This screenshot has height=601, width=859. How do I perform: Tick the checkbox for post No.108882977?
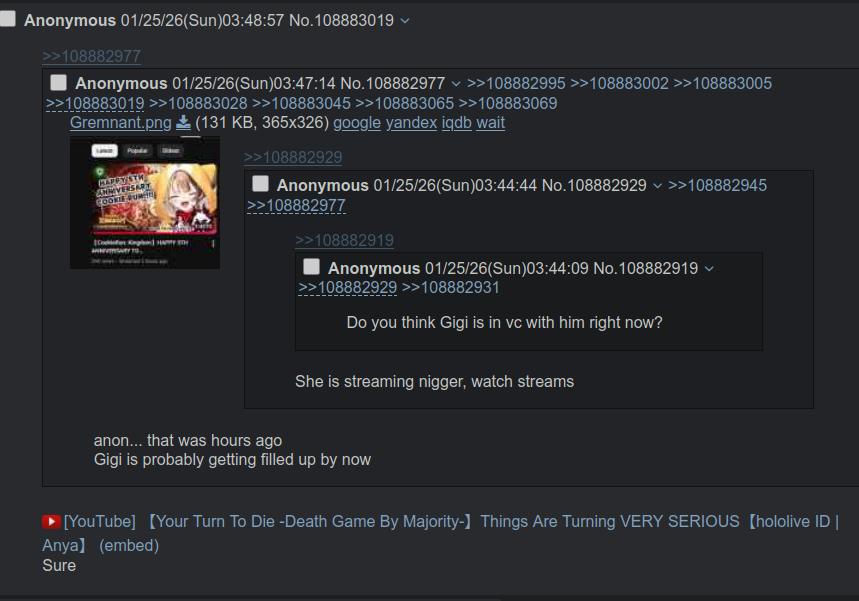pos(59,83)
